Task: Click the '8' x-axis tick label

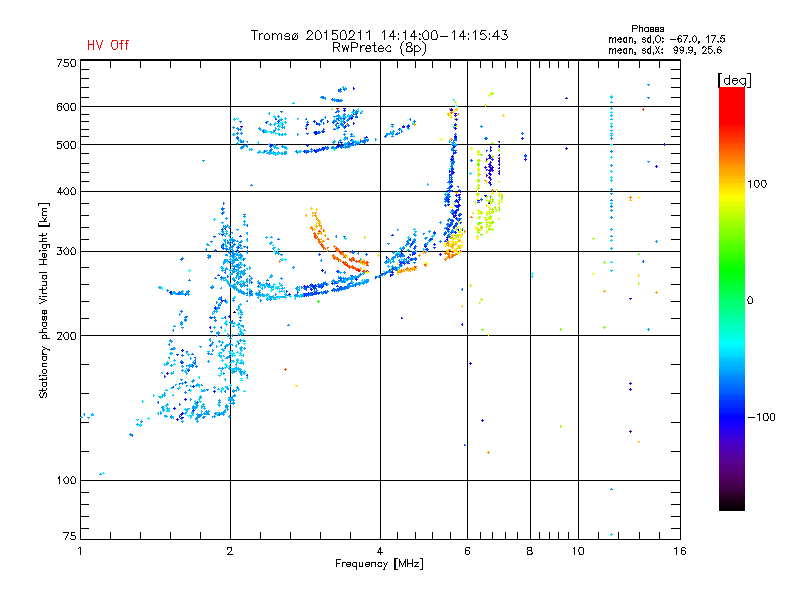Action: (530, 551)
